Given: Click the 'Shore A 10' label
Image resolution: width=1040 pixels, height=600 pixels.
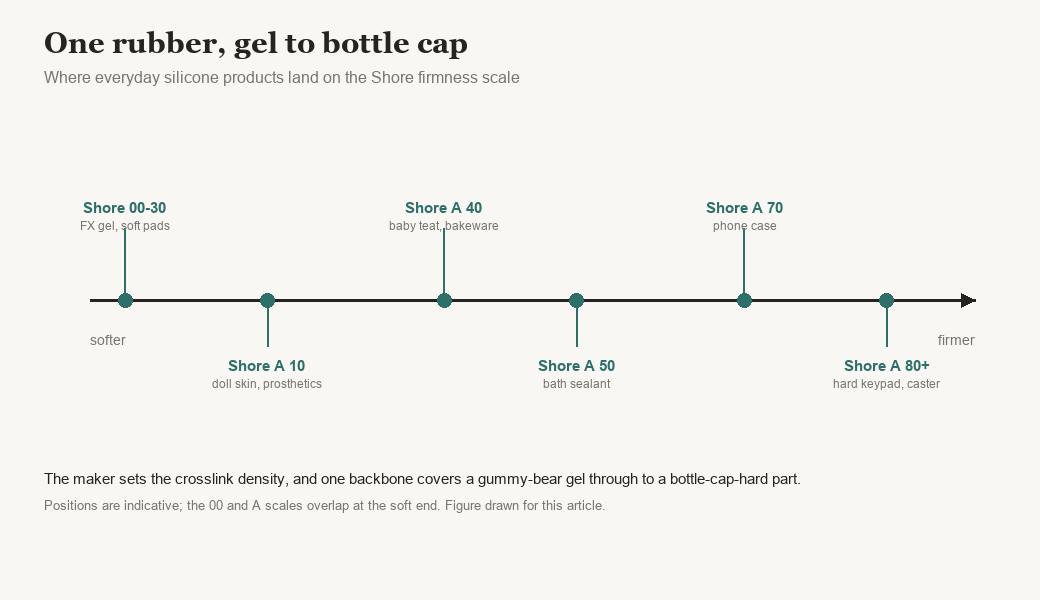Looking at the screenshot, I should click(267, 366).
